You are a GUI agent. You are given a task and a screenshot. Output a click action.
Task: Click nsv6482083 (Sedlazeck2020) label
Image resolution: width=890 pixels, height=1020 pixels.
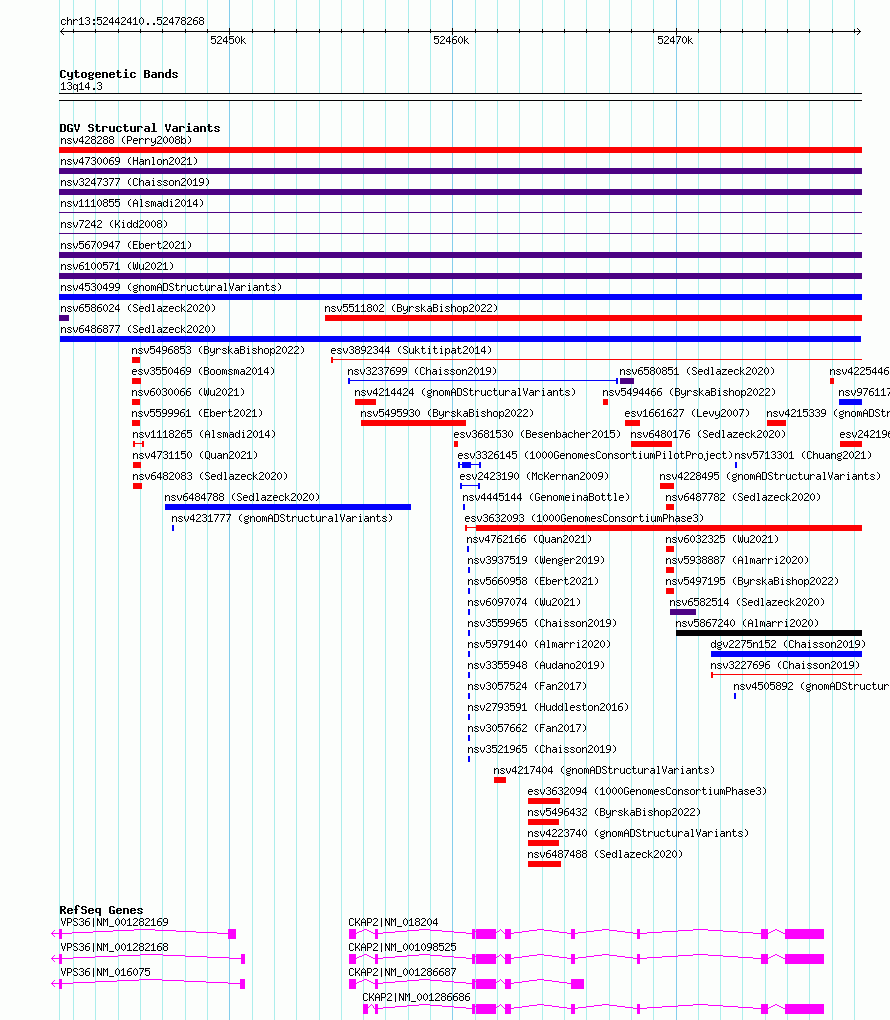pos(210,476)
